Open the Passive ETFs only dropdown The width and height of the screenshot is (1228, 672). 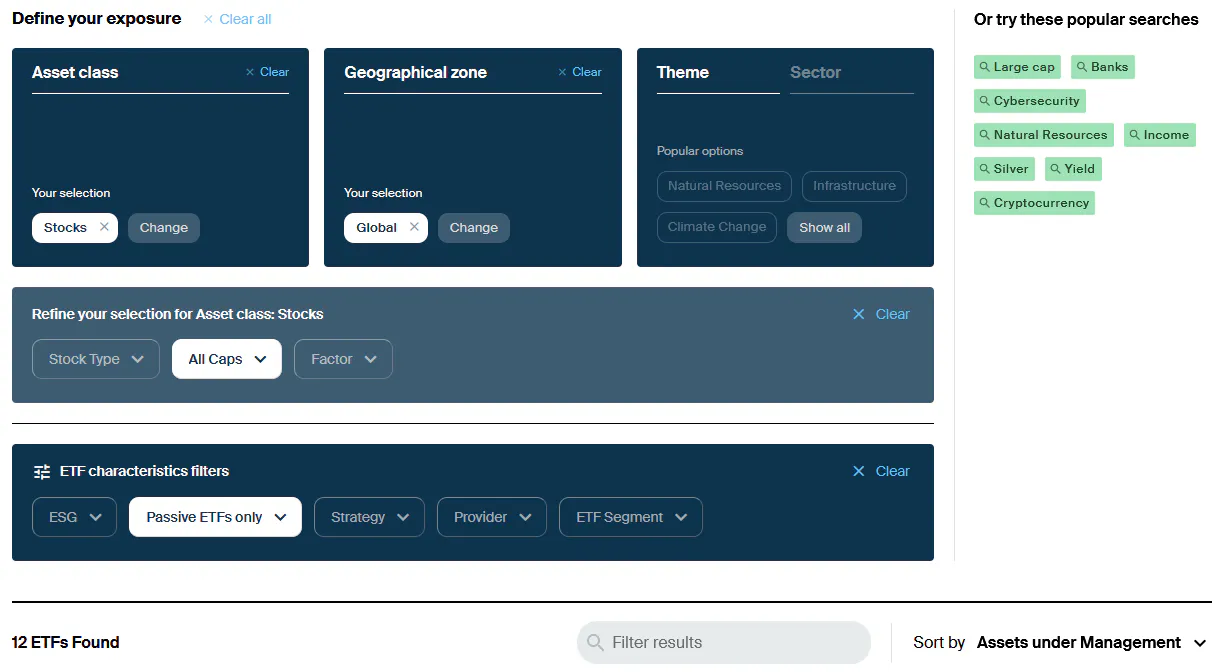[215, 517]
